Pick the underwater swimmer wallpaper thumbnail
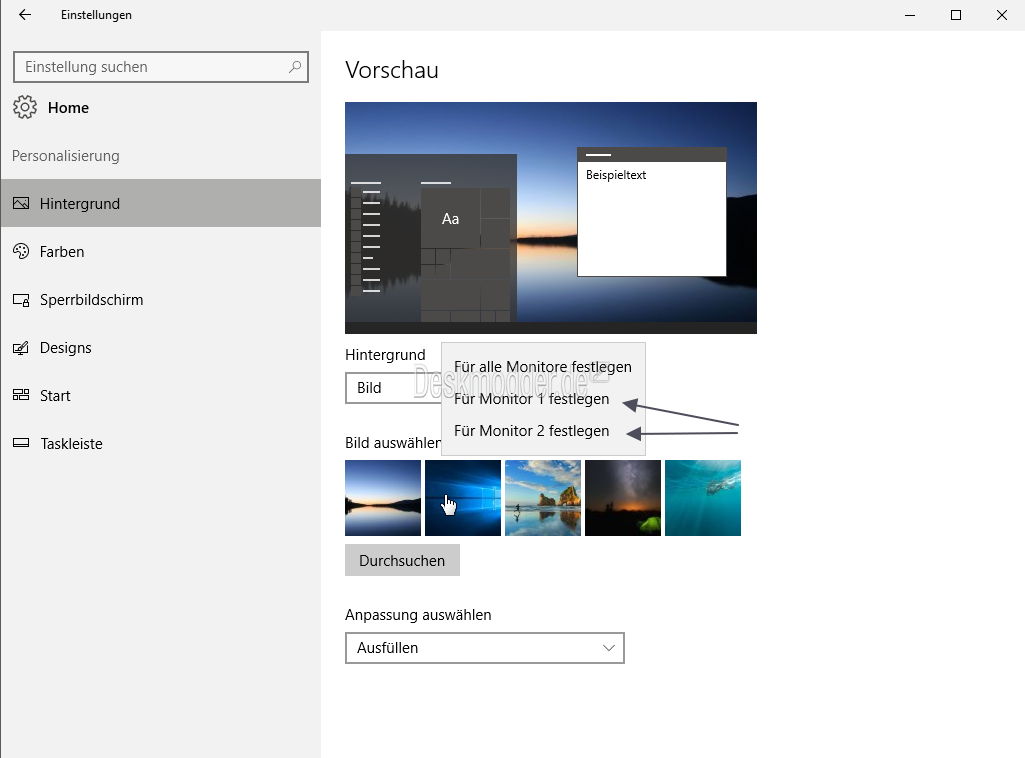Viewport: 1025px width, 758px height. click(x=703, y=498)
